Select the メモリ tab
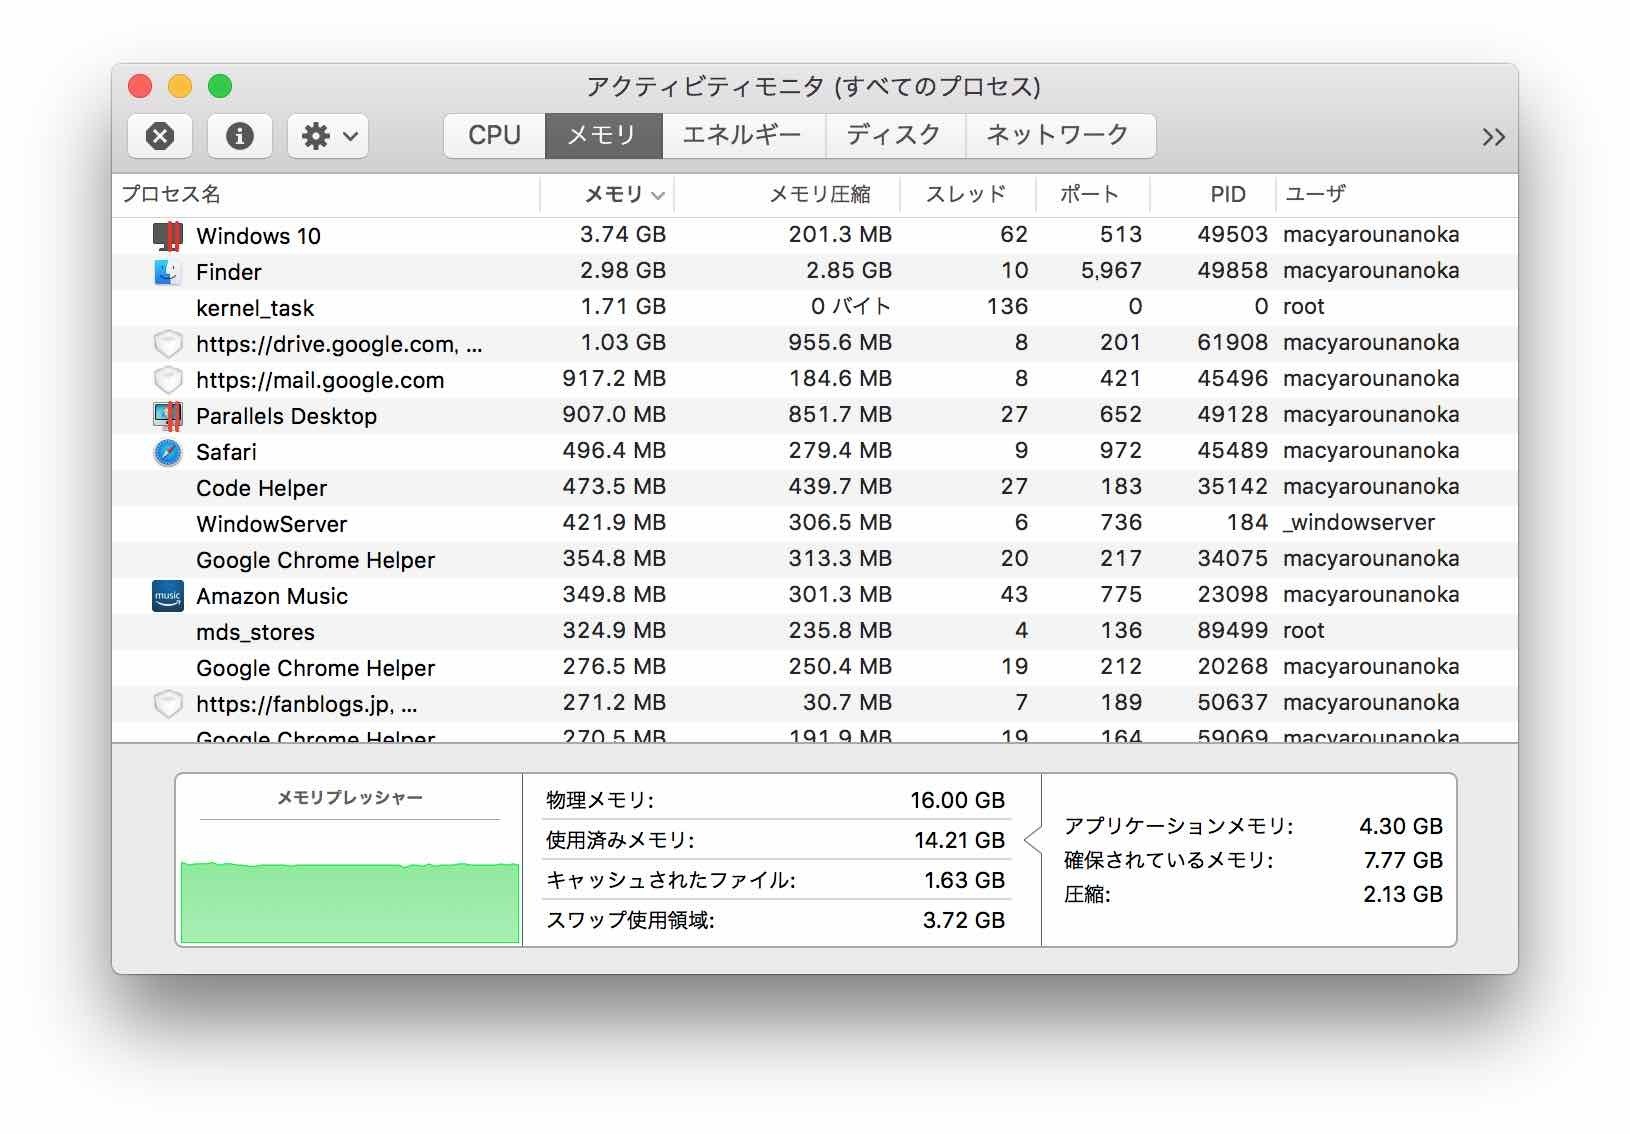The height and width of the screenshot is (1134, 1630). (603, 135)
